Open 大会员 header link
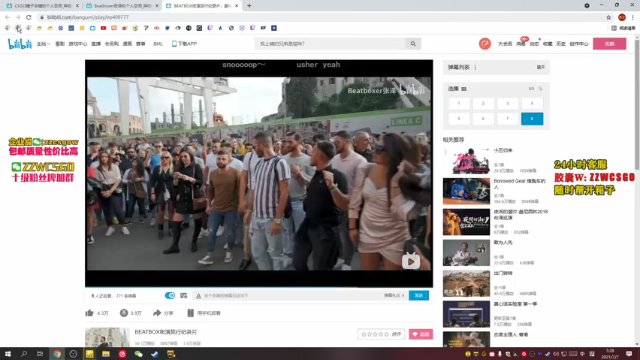Viewport: 640px width, 360px height. (505, 44)
